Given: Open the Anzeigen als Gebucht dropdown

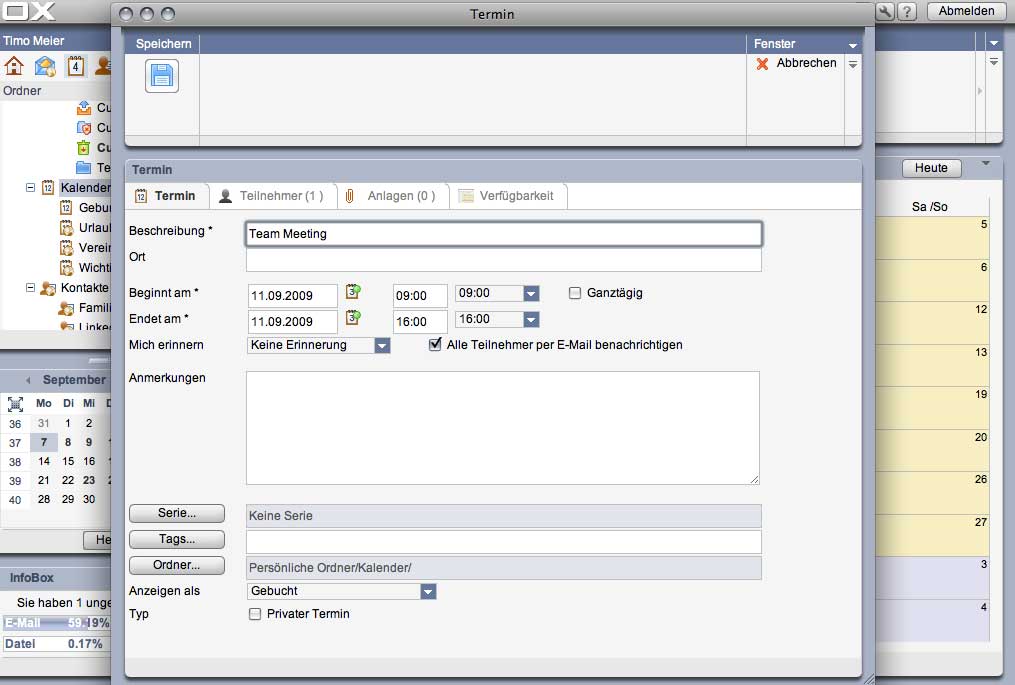Looking at the screenshot, I should click(x=429, y=591).
